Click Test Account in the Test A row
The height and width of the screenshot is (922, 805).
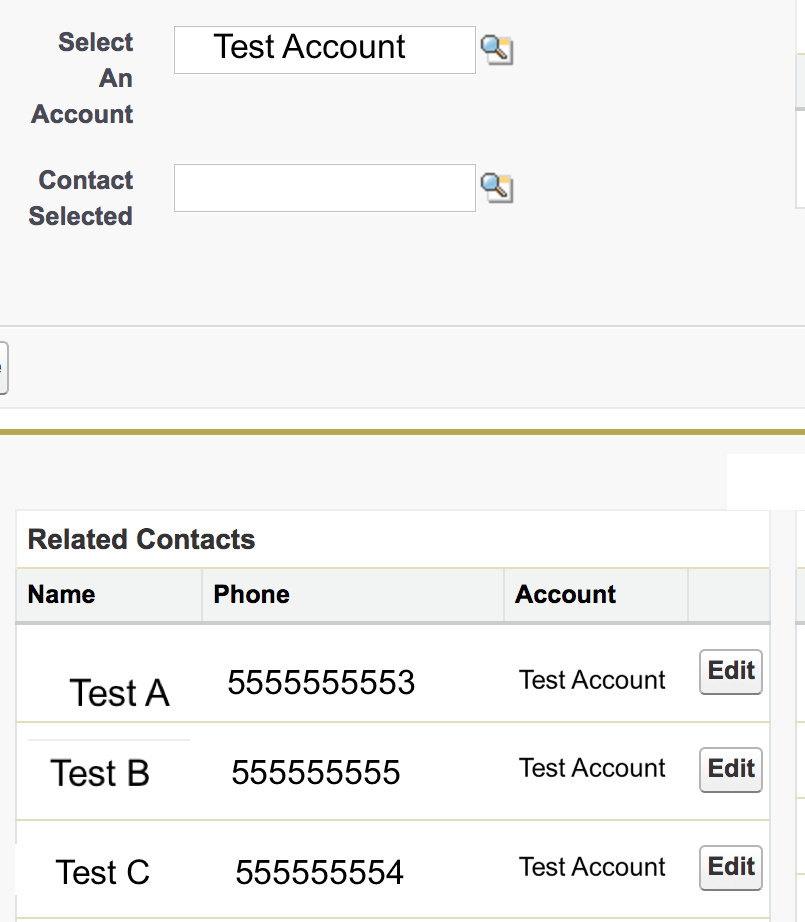(592, 680)
